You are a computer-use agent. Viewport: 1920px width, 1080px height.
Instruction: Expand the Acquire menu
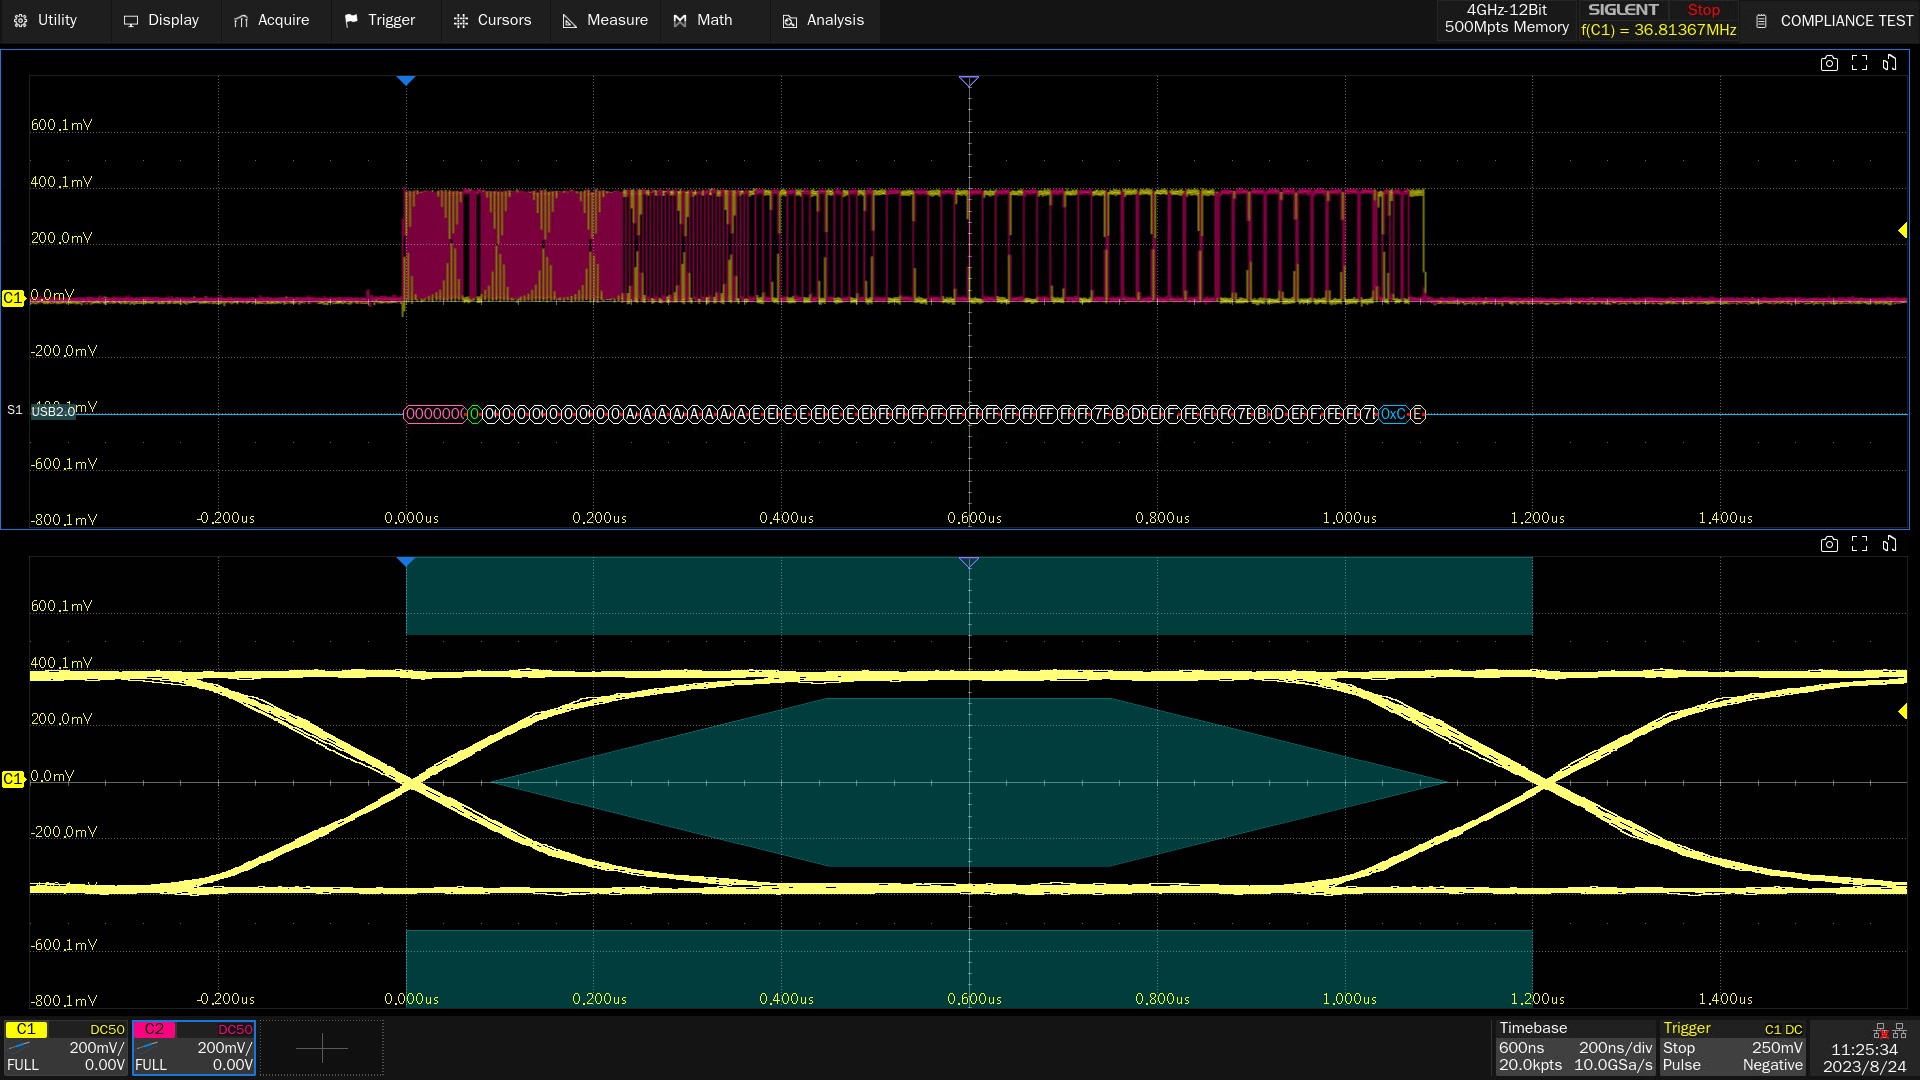click(271, 20)
